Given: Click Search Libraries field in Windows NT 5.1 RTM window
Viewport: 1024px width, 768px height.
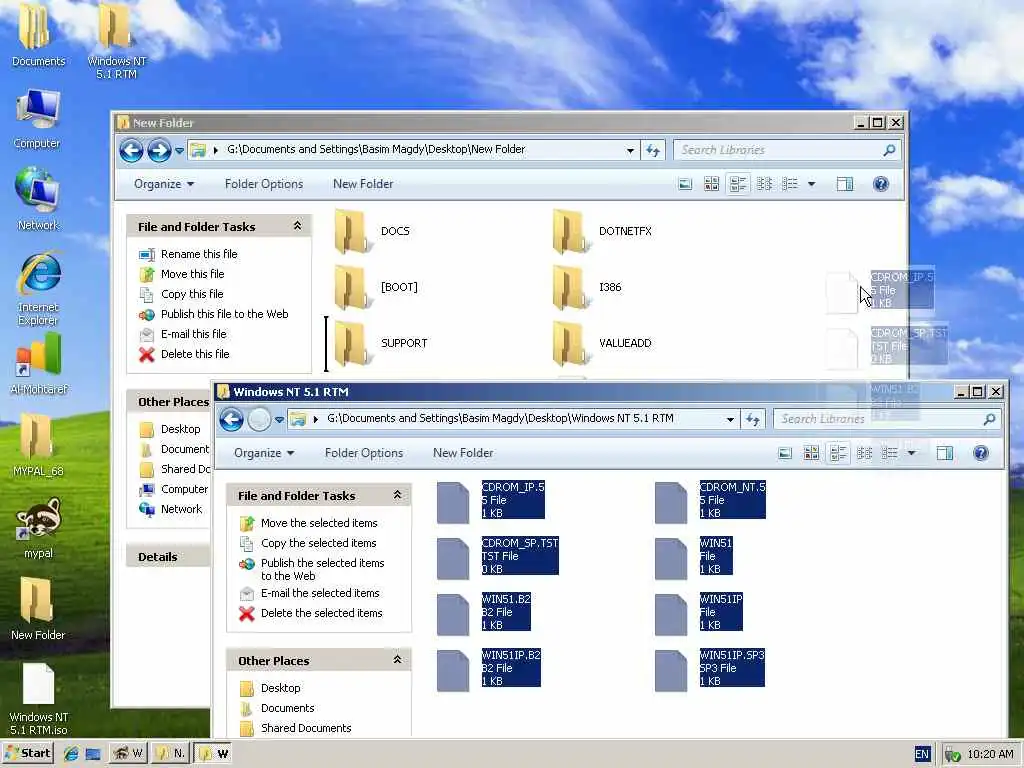Looking at the screenshot, I should point(877,419).
